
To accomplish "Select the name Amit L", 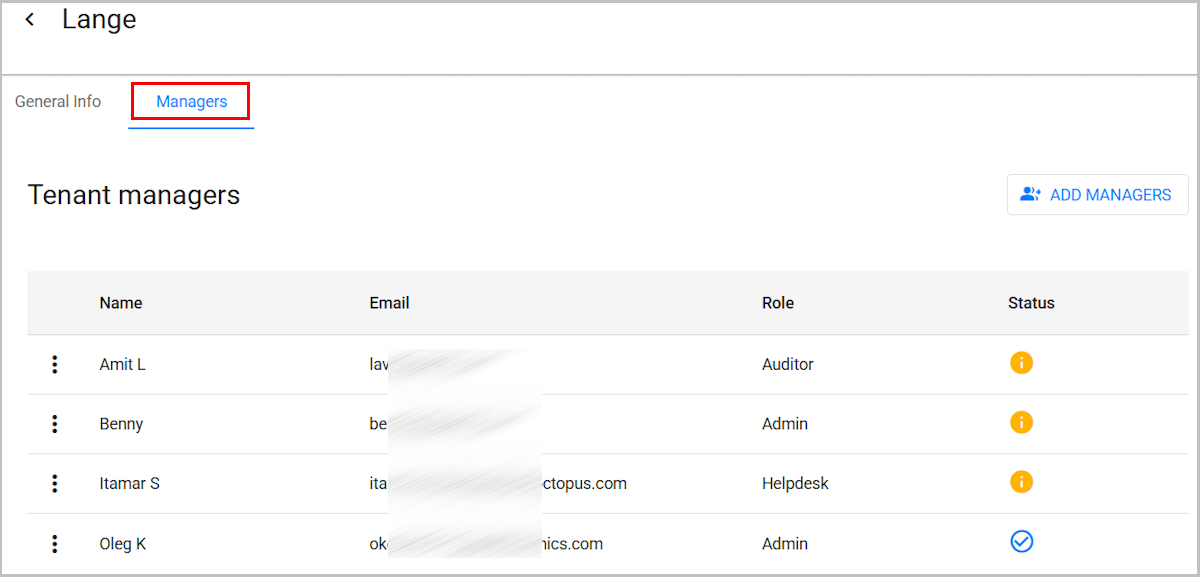I will coord(123,364).
